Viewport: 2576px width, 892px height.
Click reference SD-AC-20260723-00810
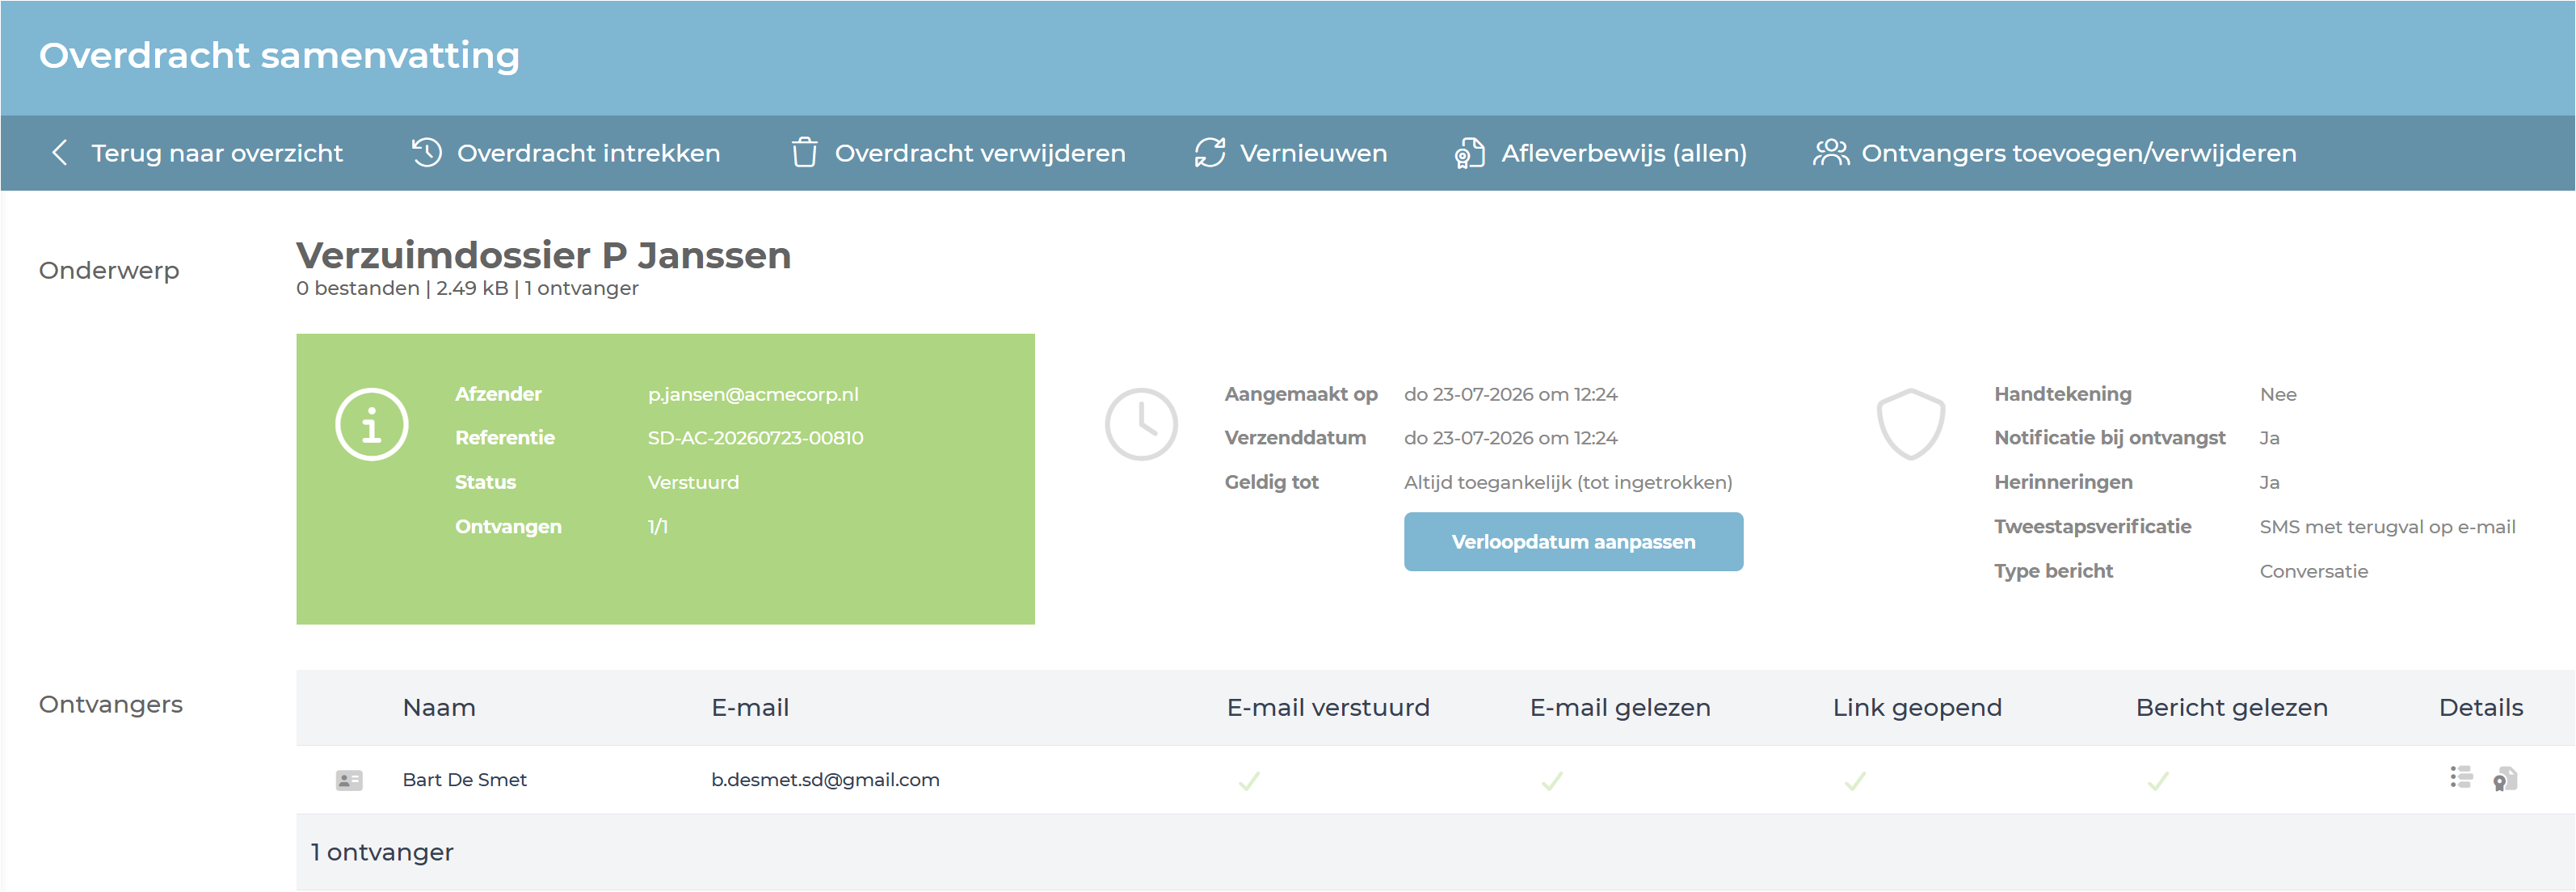tap(755, 438)
